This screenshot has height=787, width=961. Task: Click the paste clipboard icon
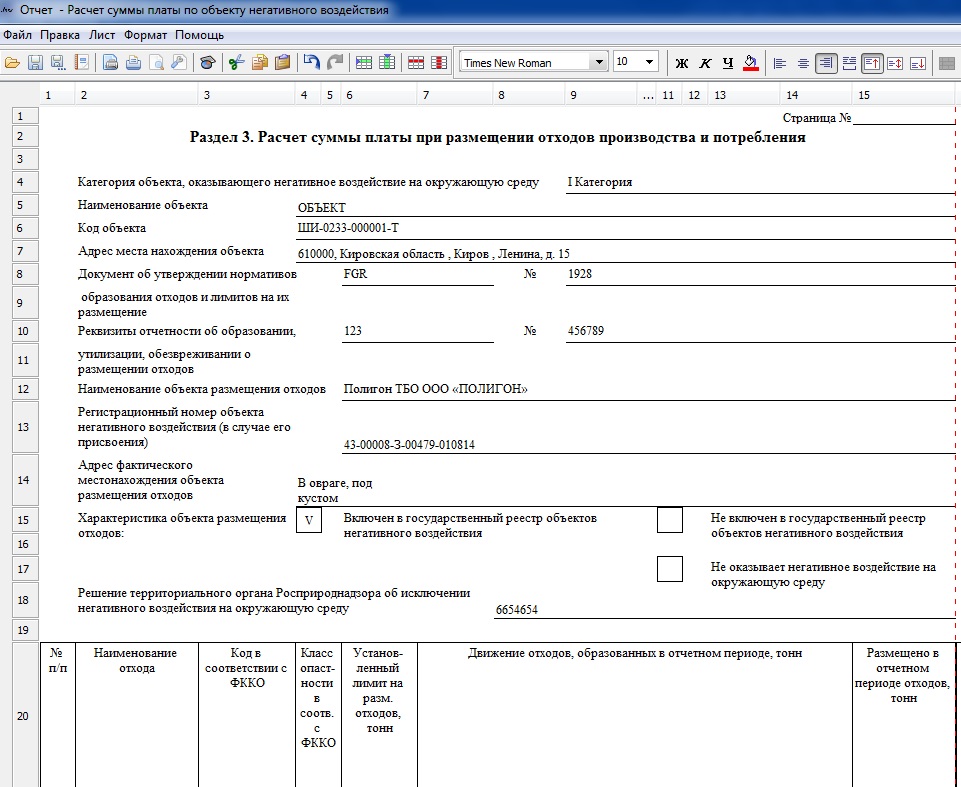pyautogui.click(x=283, y=62)
